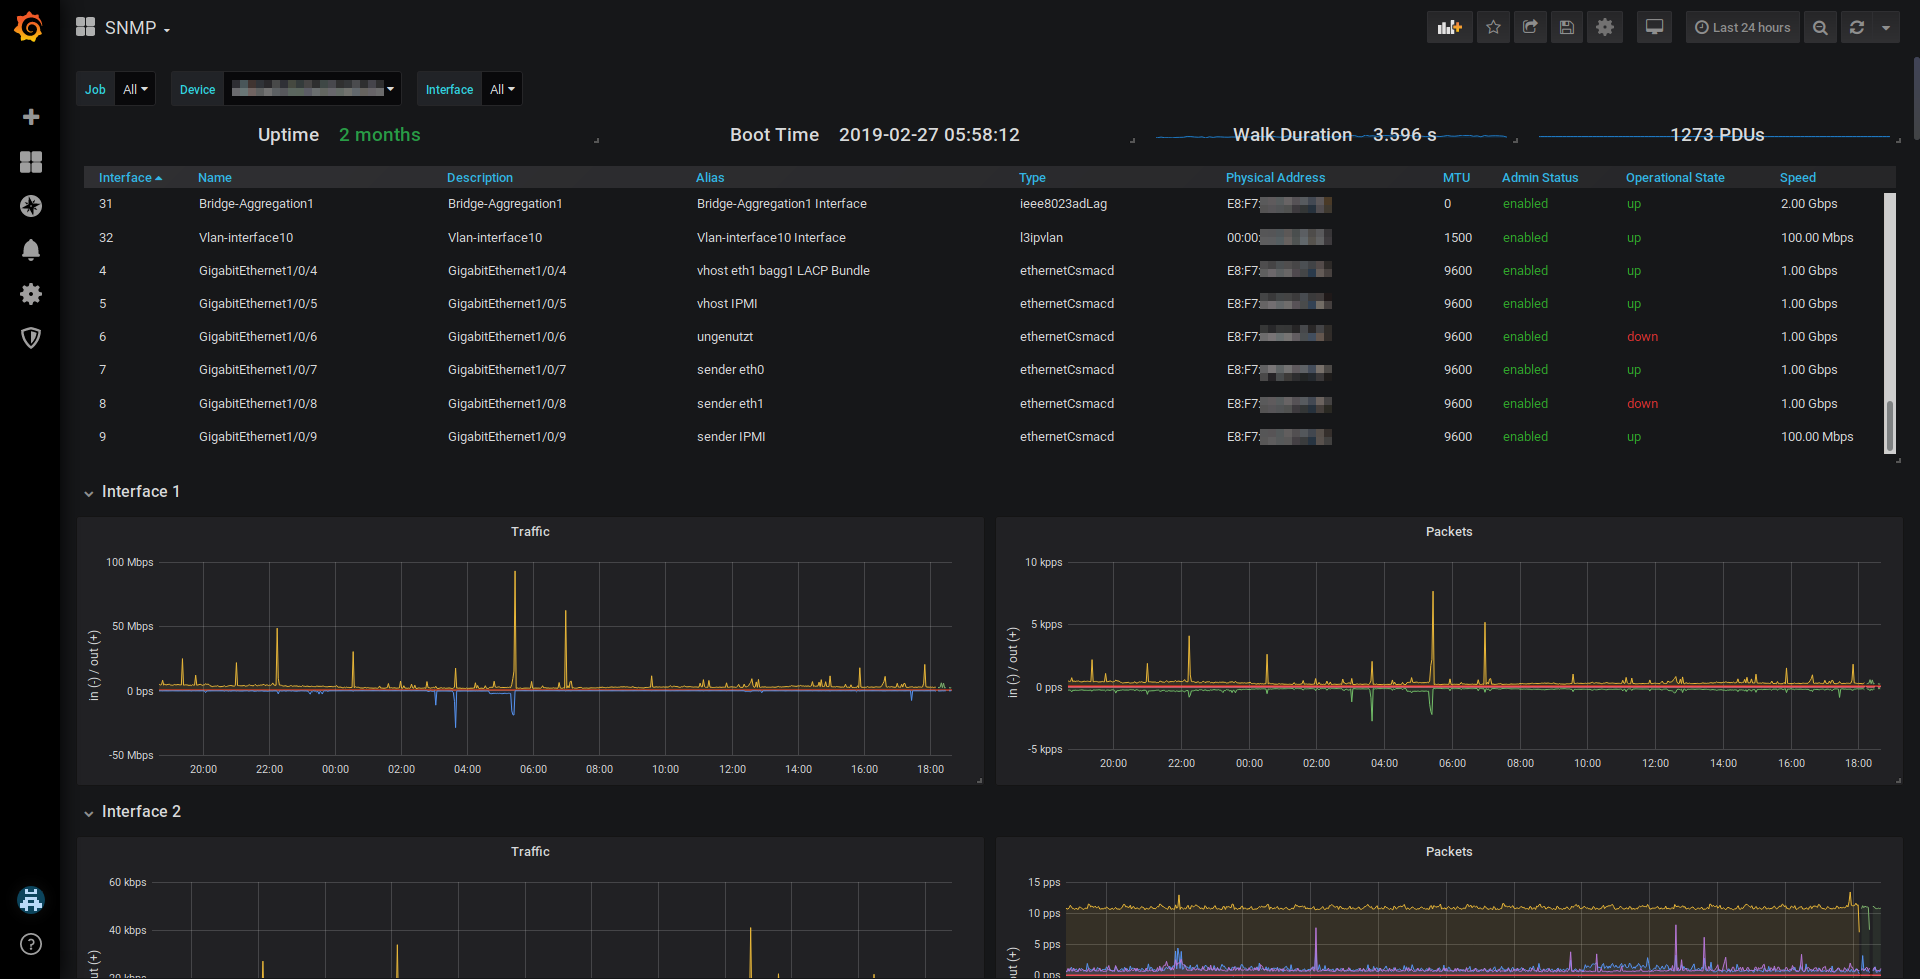Open the Job variable dropdown
The height and width of the screenshot is (979, 1920).
135,89
